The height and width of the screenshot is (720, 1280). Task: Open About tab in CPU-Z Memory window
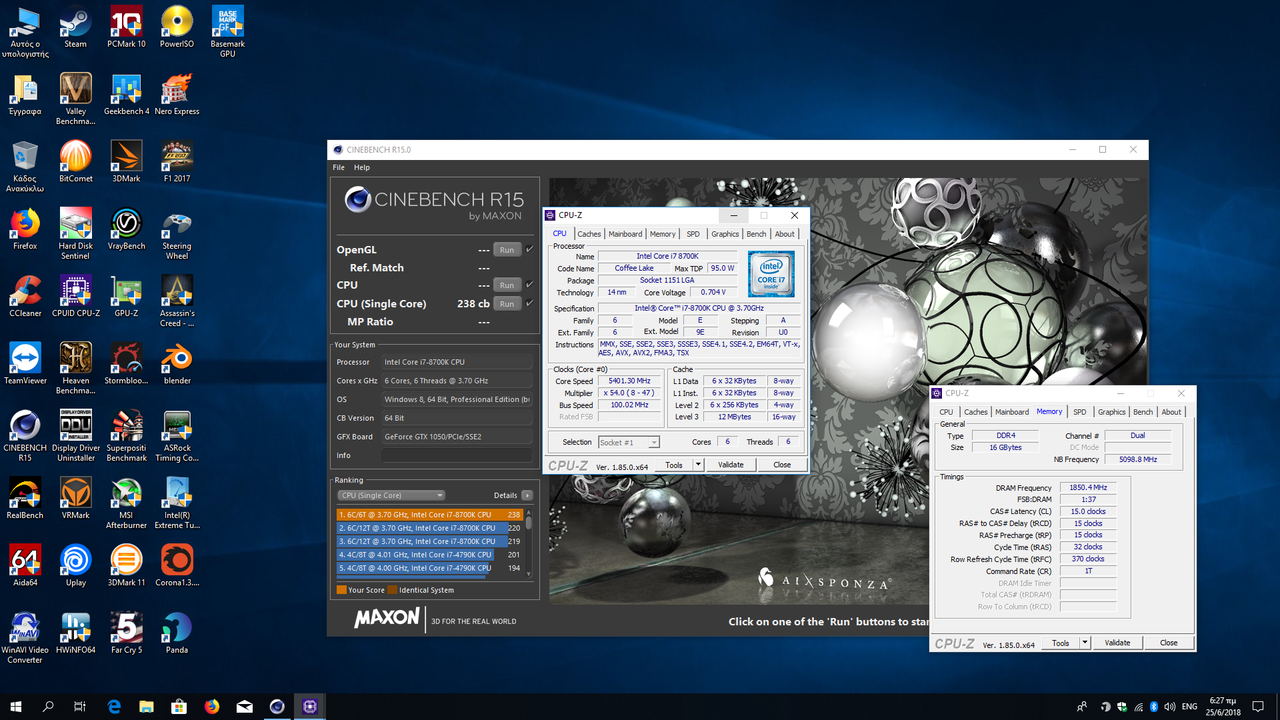point(1172,412)
